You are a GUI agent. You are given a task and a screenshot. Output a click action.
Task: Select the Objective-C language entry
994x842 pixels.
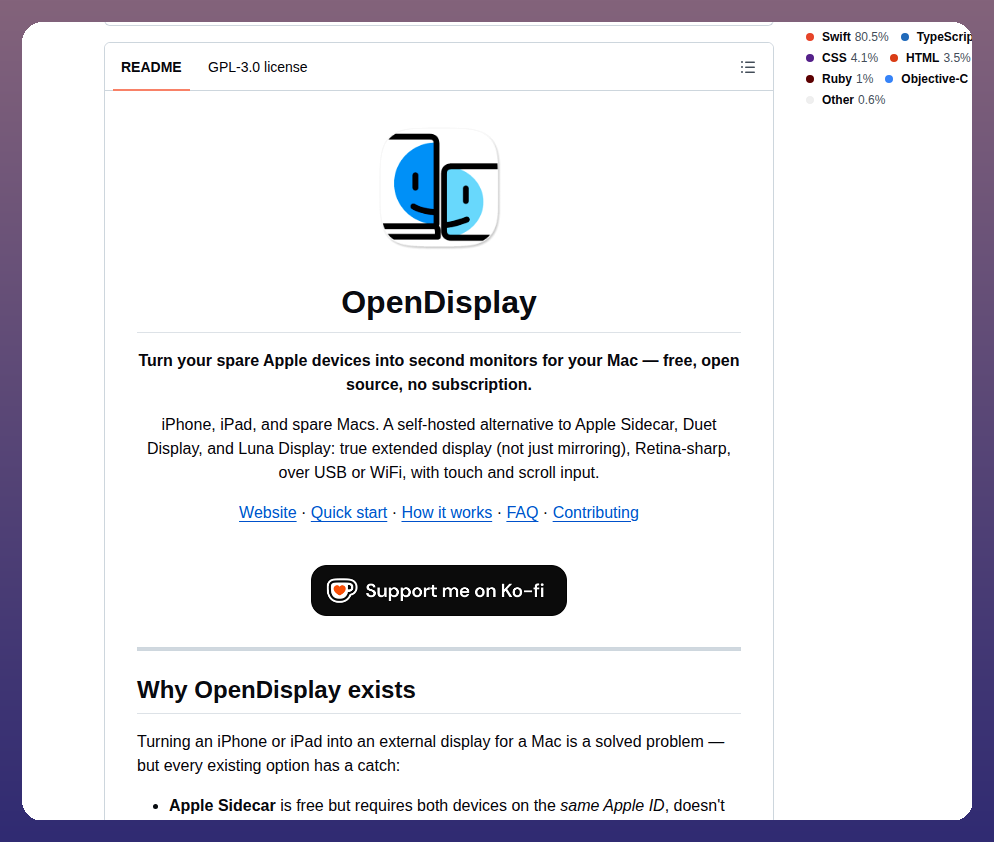click(927, 79)
